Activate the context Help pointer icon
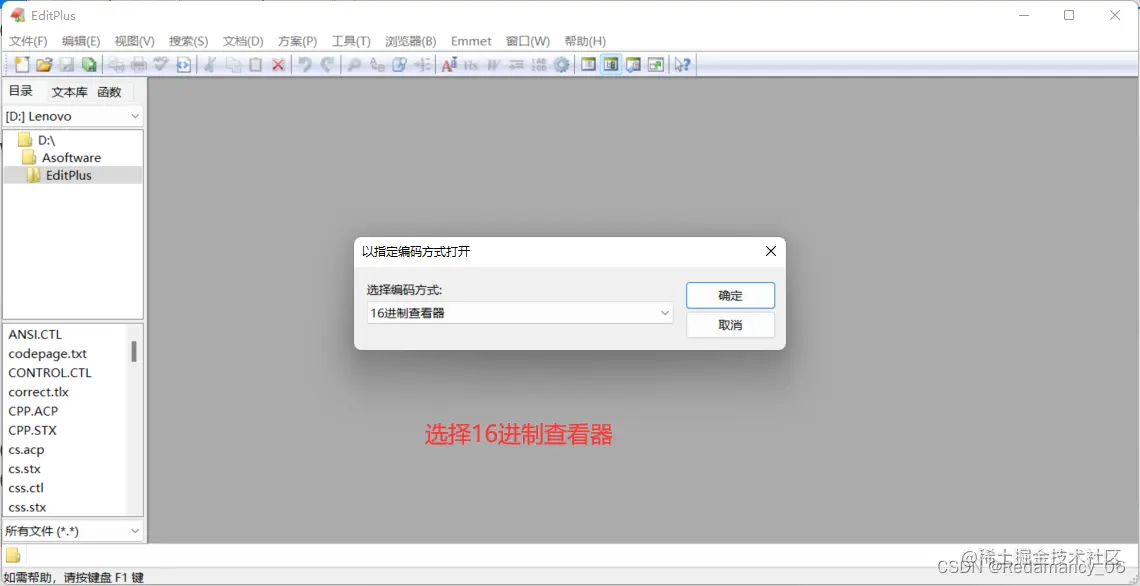1140x586 pixels. coord(681,64)
